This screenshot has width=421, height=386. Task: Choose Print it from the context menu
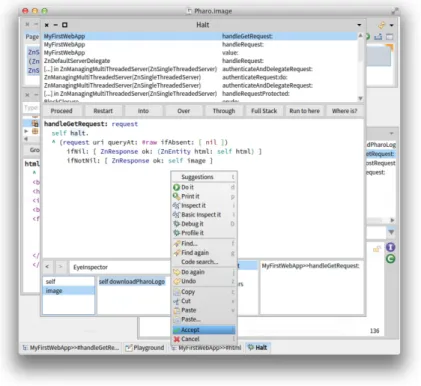tap(204, 196)
